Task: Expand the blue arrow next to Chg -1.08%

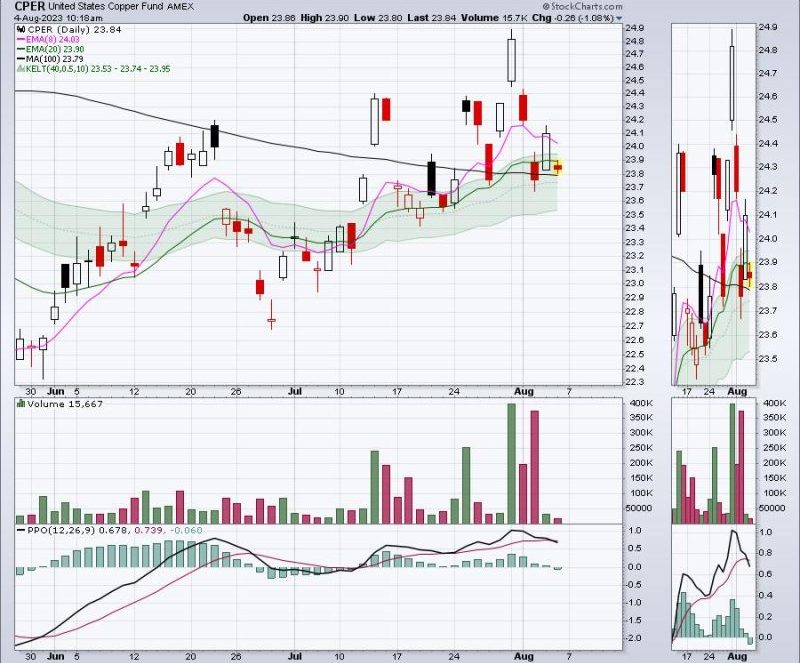Action: (619, 18)
